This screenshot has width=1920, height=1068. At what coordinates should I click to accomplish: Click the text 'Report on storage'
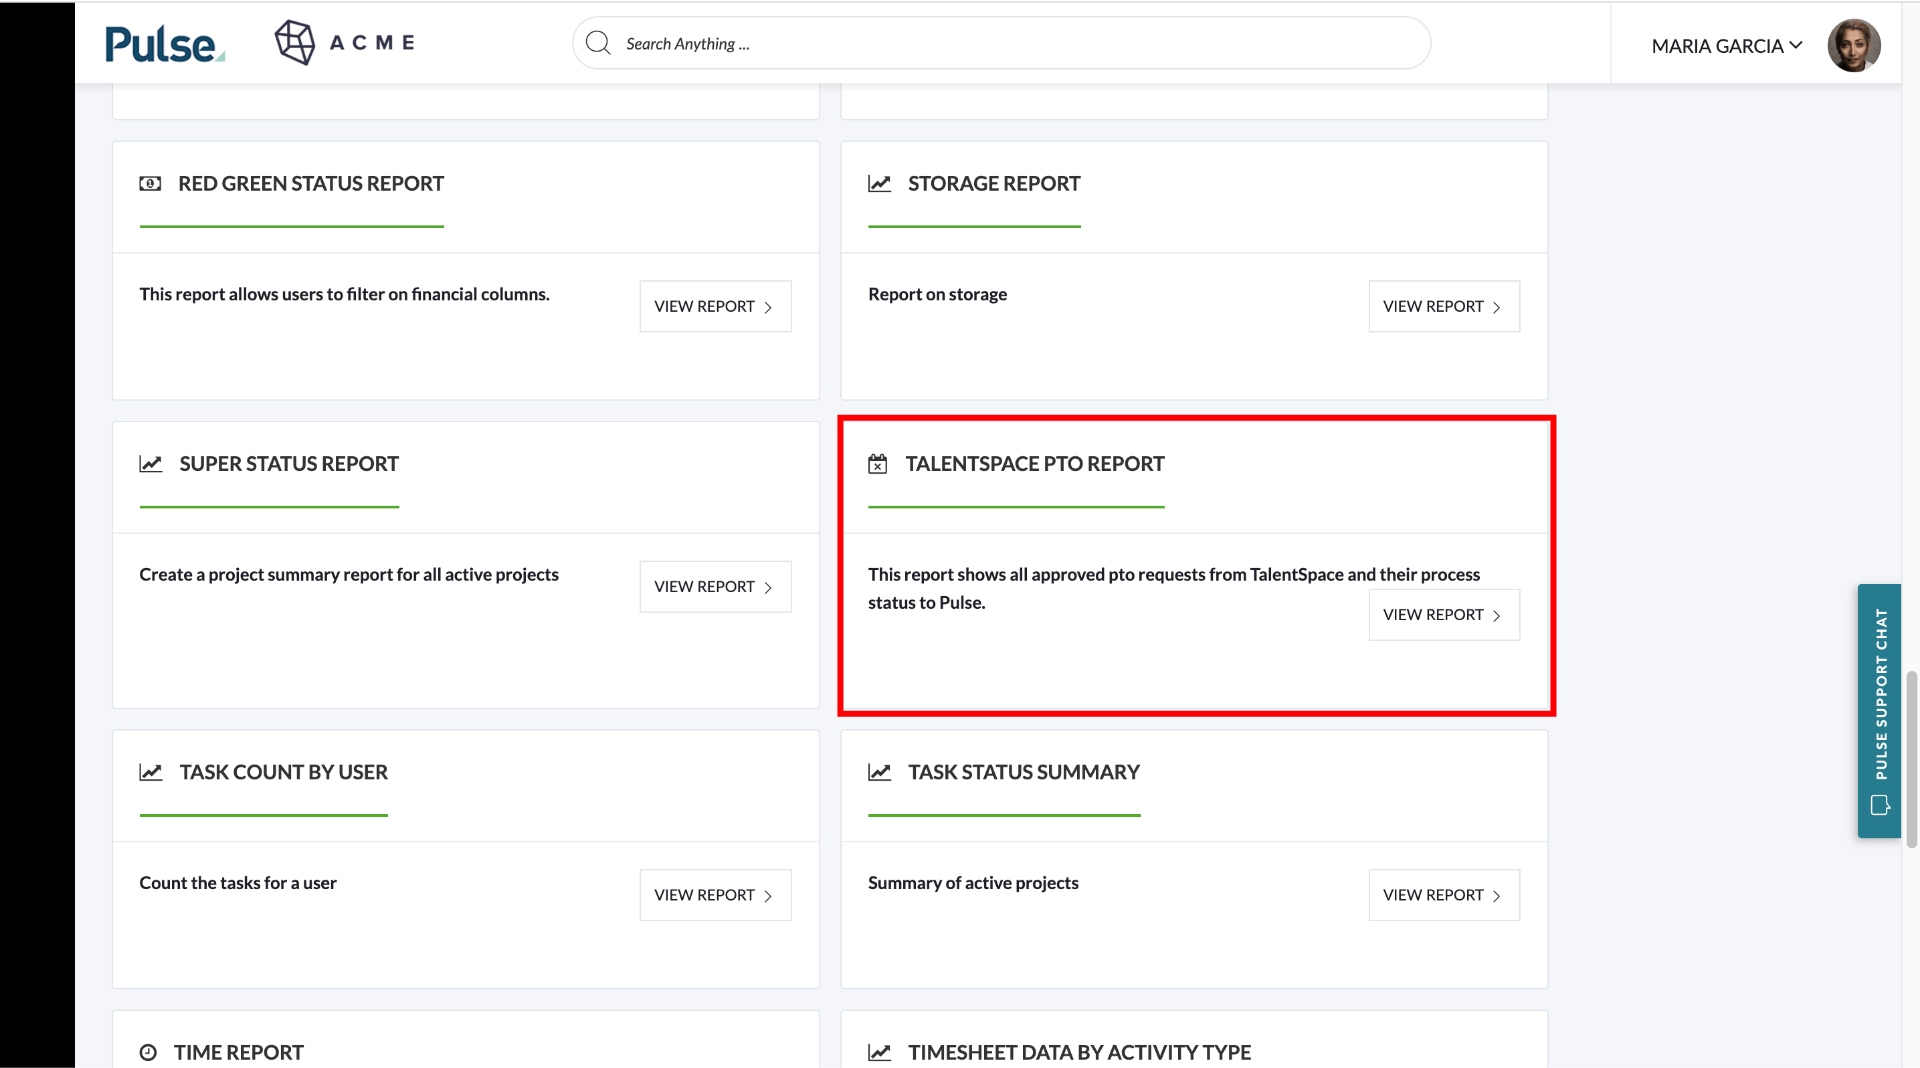click(937, 294)
